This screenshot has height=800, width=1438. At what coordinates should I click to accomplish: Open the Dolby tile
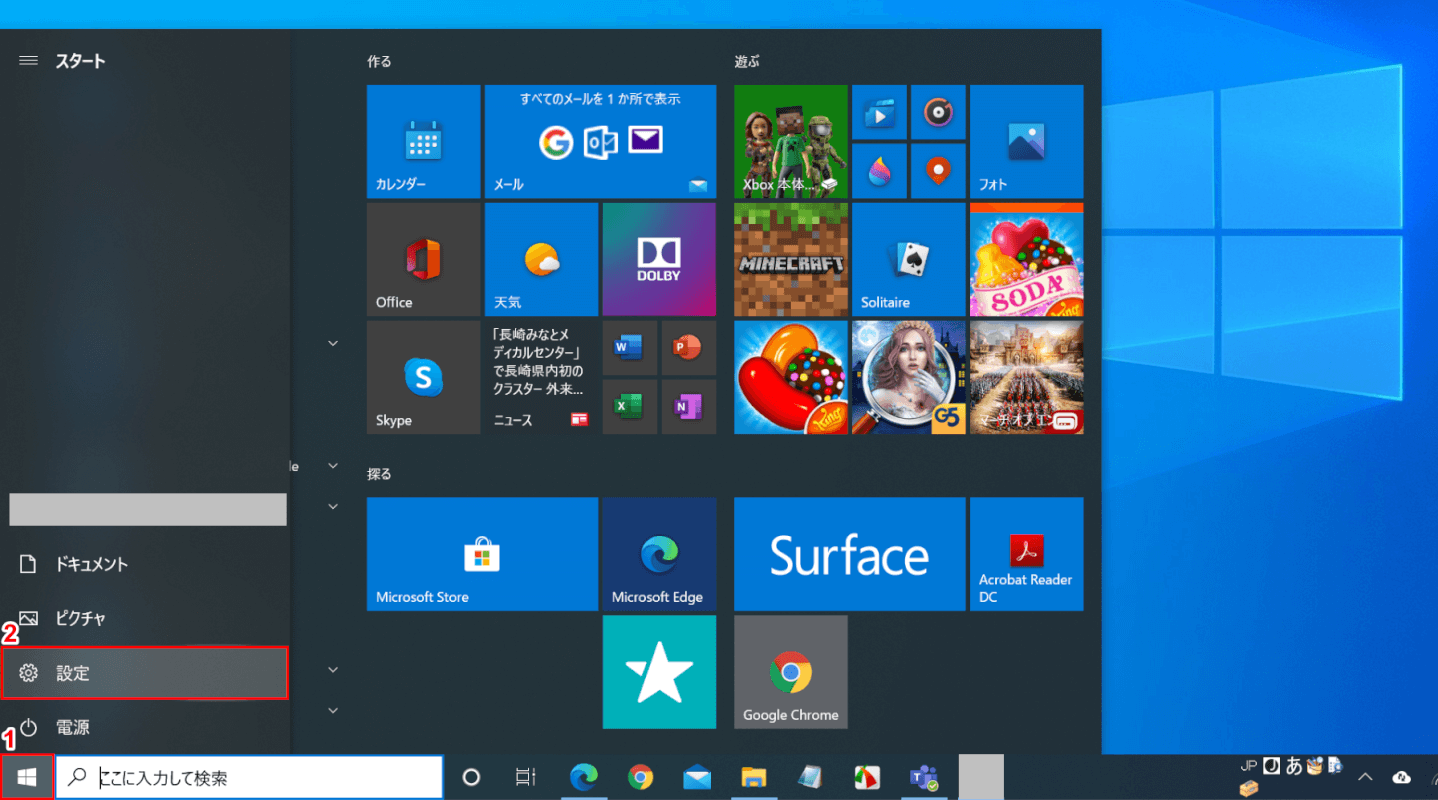pyautogui.click(x=659, y=259)
